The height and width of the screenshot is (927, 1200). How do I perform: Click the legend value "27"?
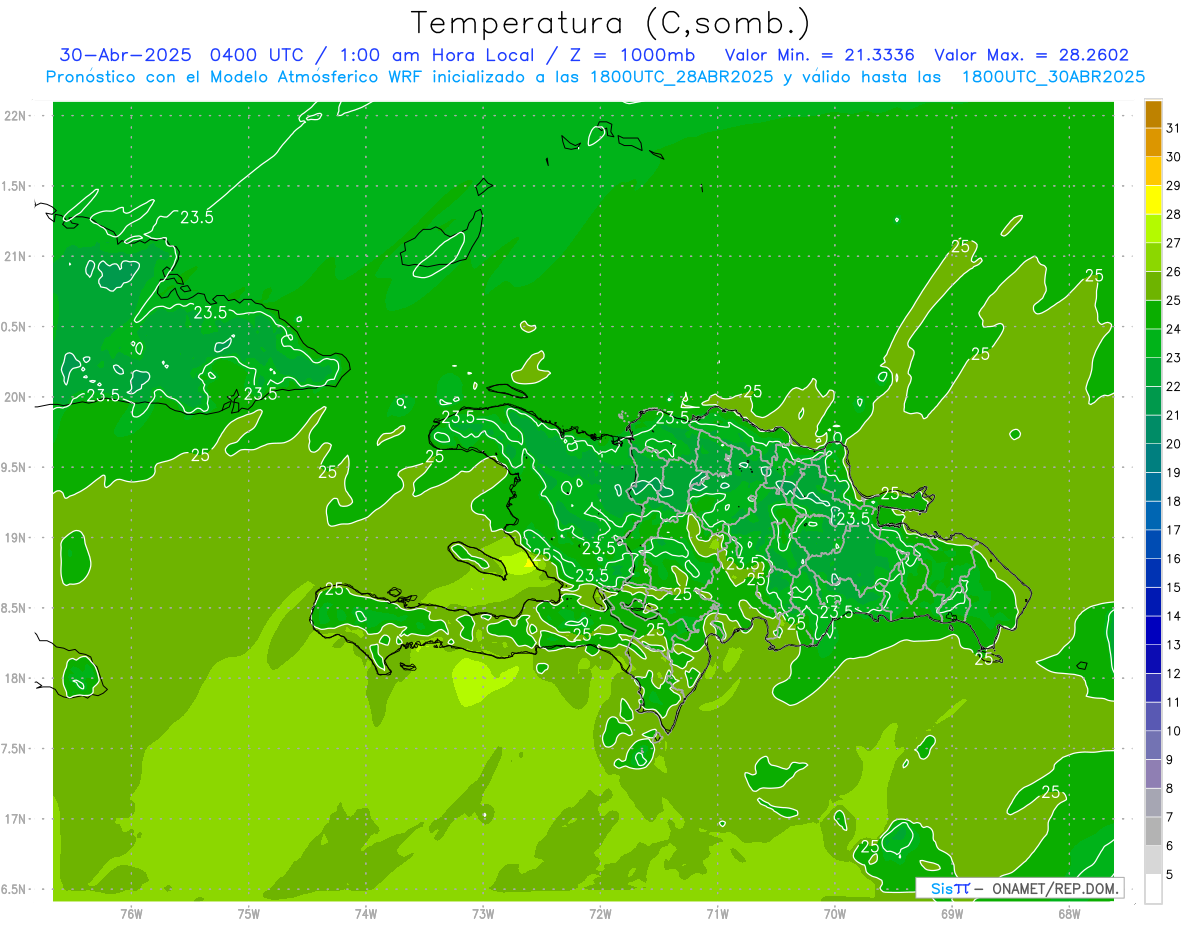(1173, 243)
